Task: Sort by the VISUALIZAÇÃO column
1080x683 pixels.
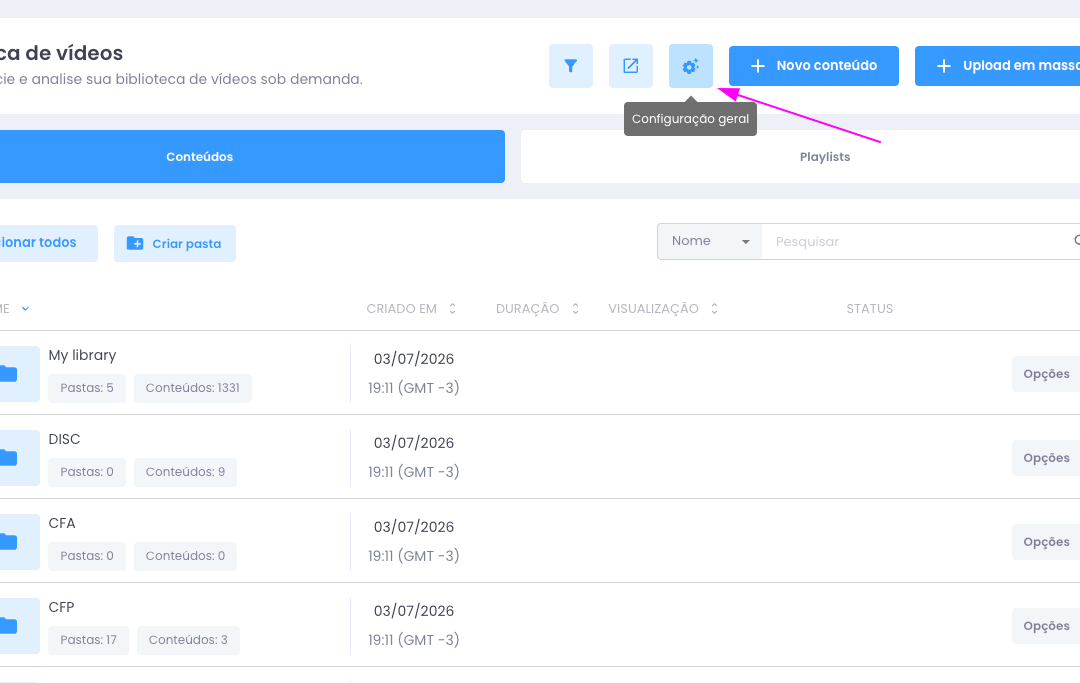Action: click(x=663, y=308)
